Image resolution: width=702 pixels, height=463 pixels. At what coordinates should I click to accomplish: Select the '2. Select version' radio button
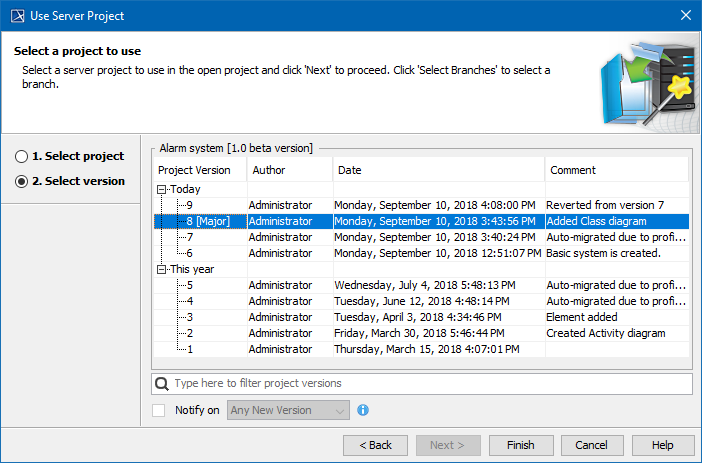click(x=21, y=182)
